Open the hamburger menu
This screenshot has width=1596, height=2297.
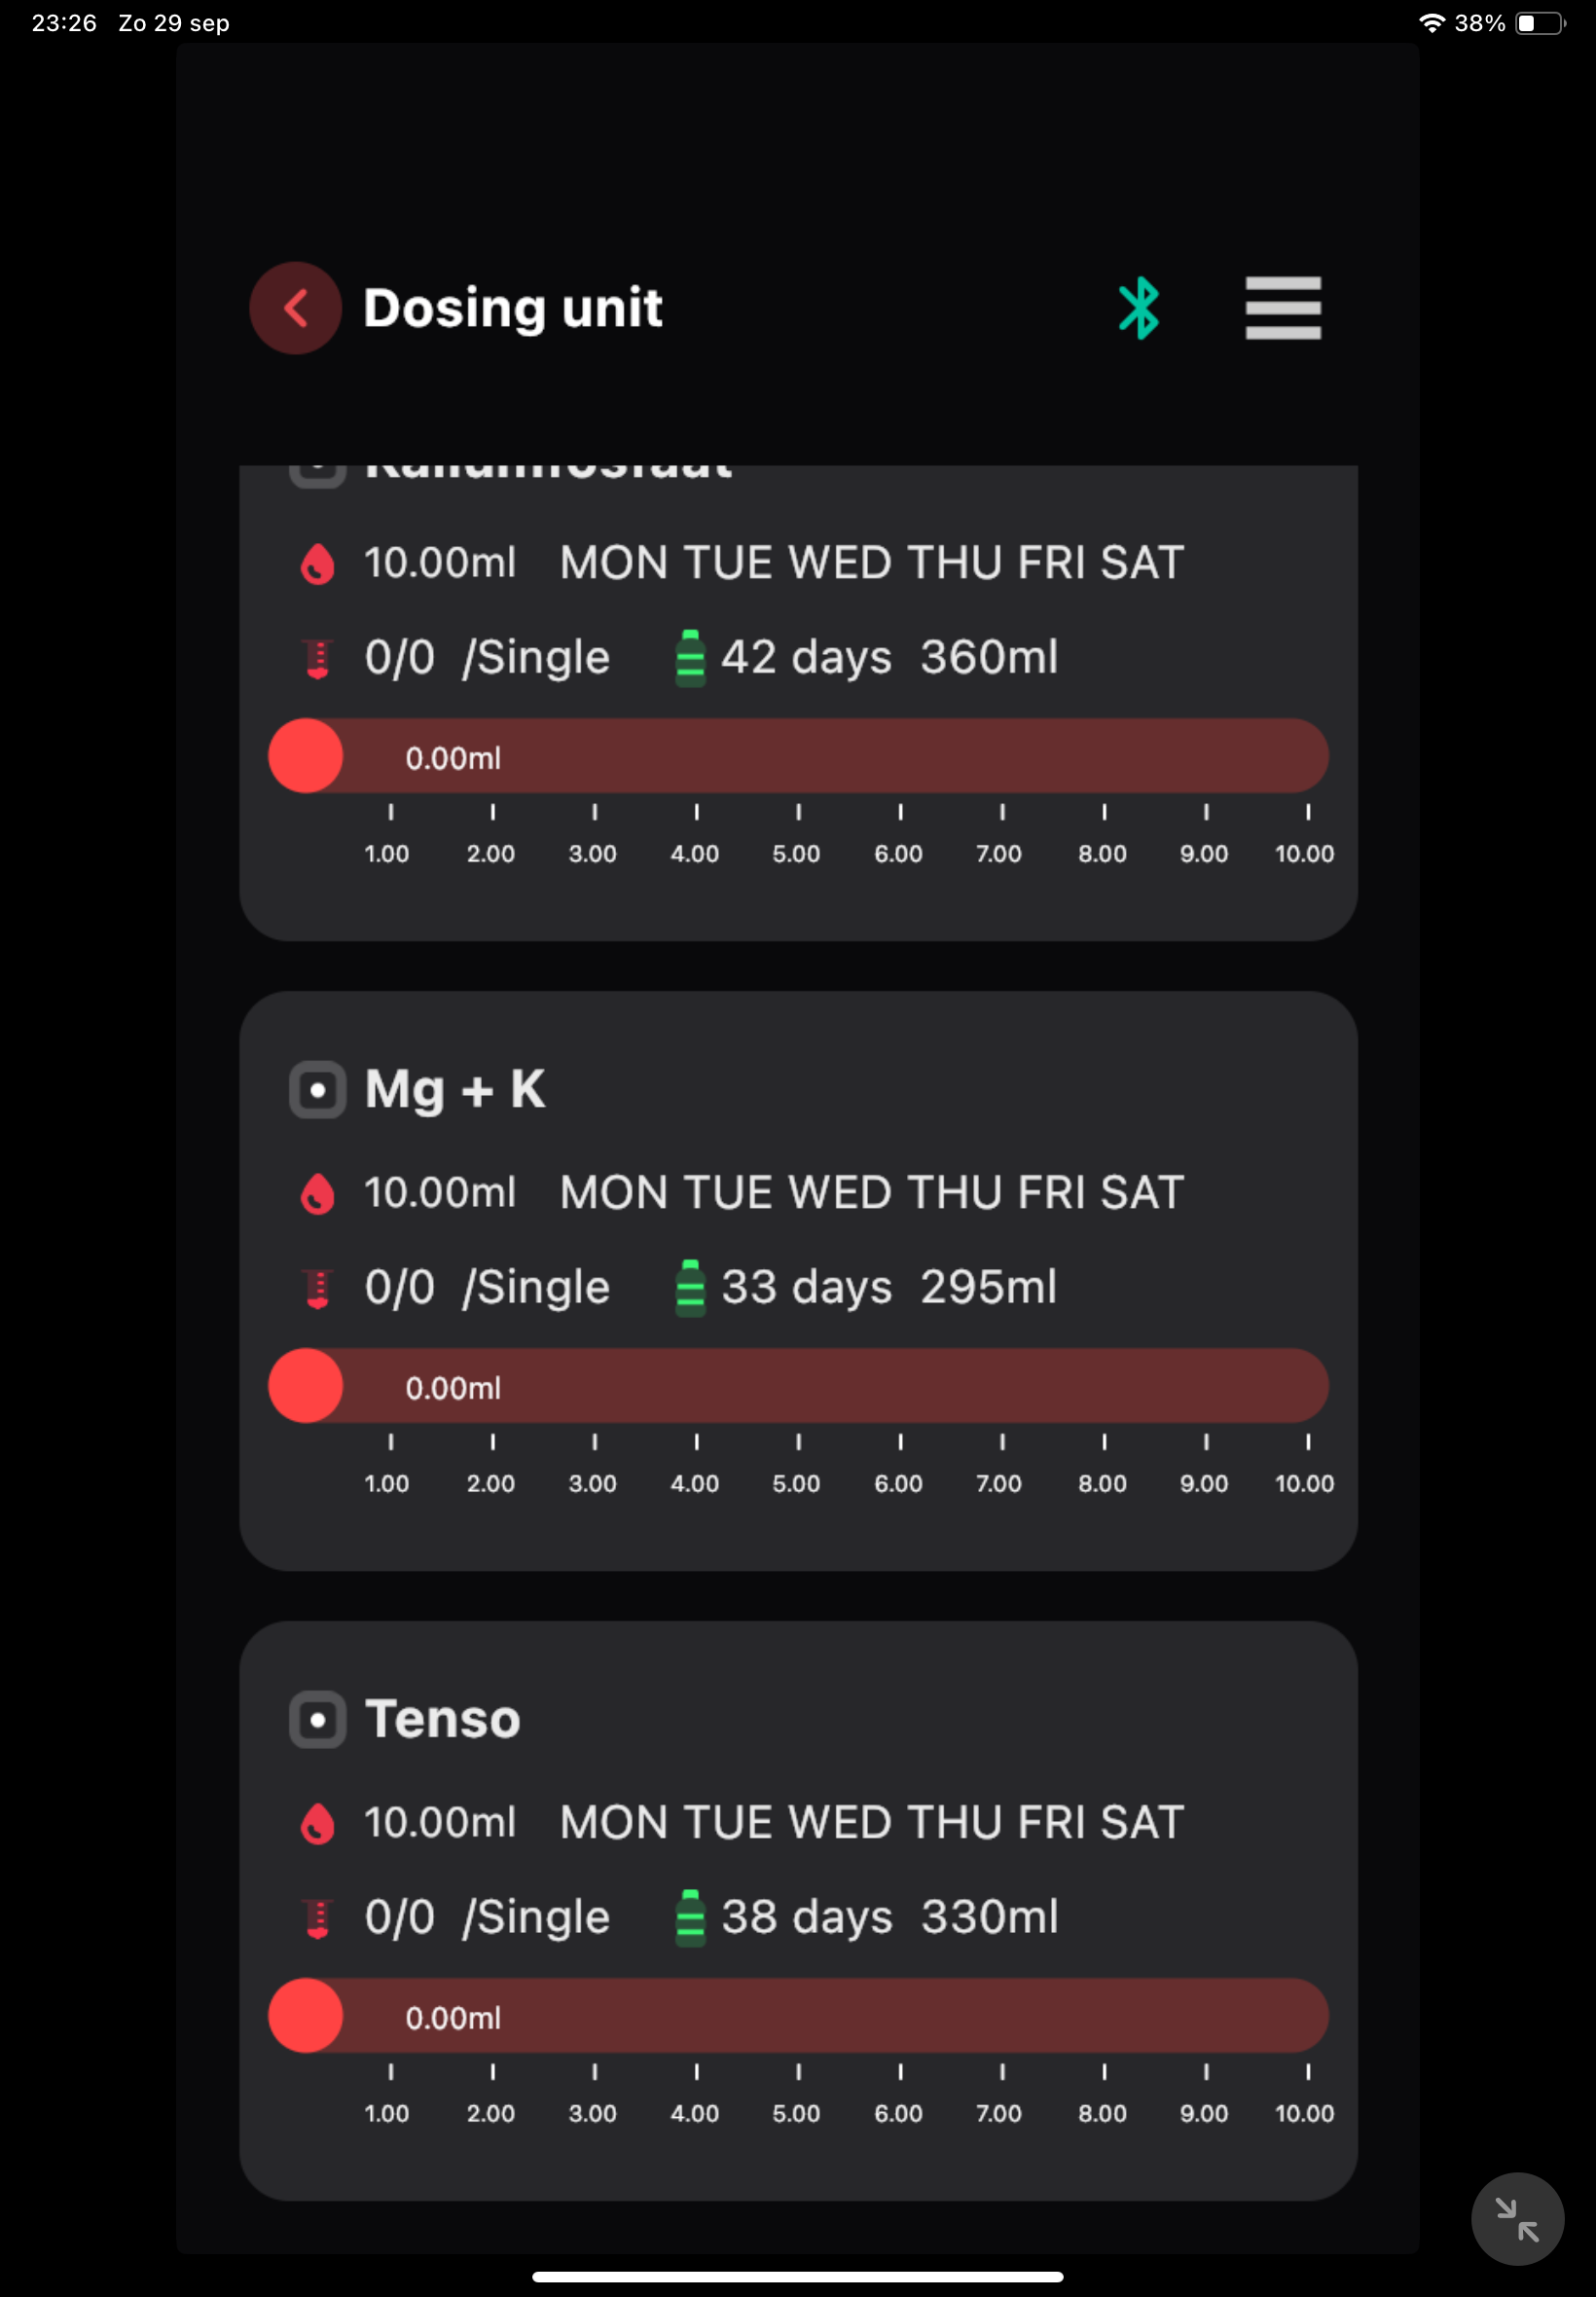pyautogui.click(x=1283, y=308)
